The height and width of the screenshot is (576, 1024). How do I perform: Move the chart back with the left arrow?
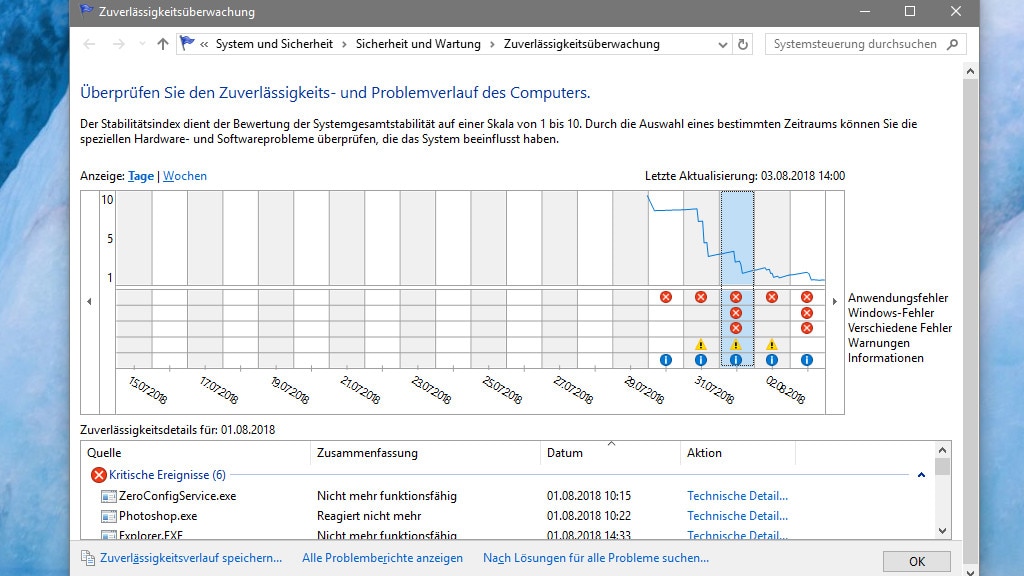tap(89, 302)
